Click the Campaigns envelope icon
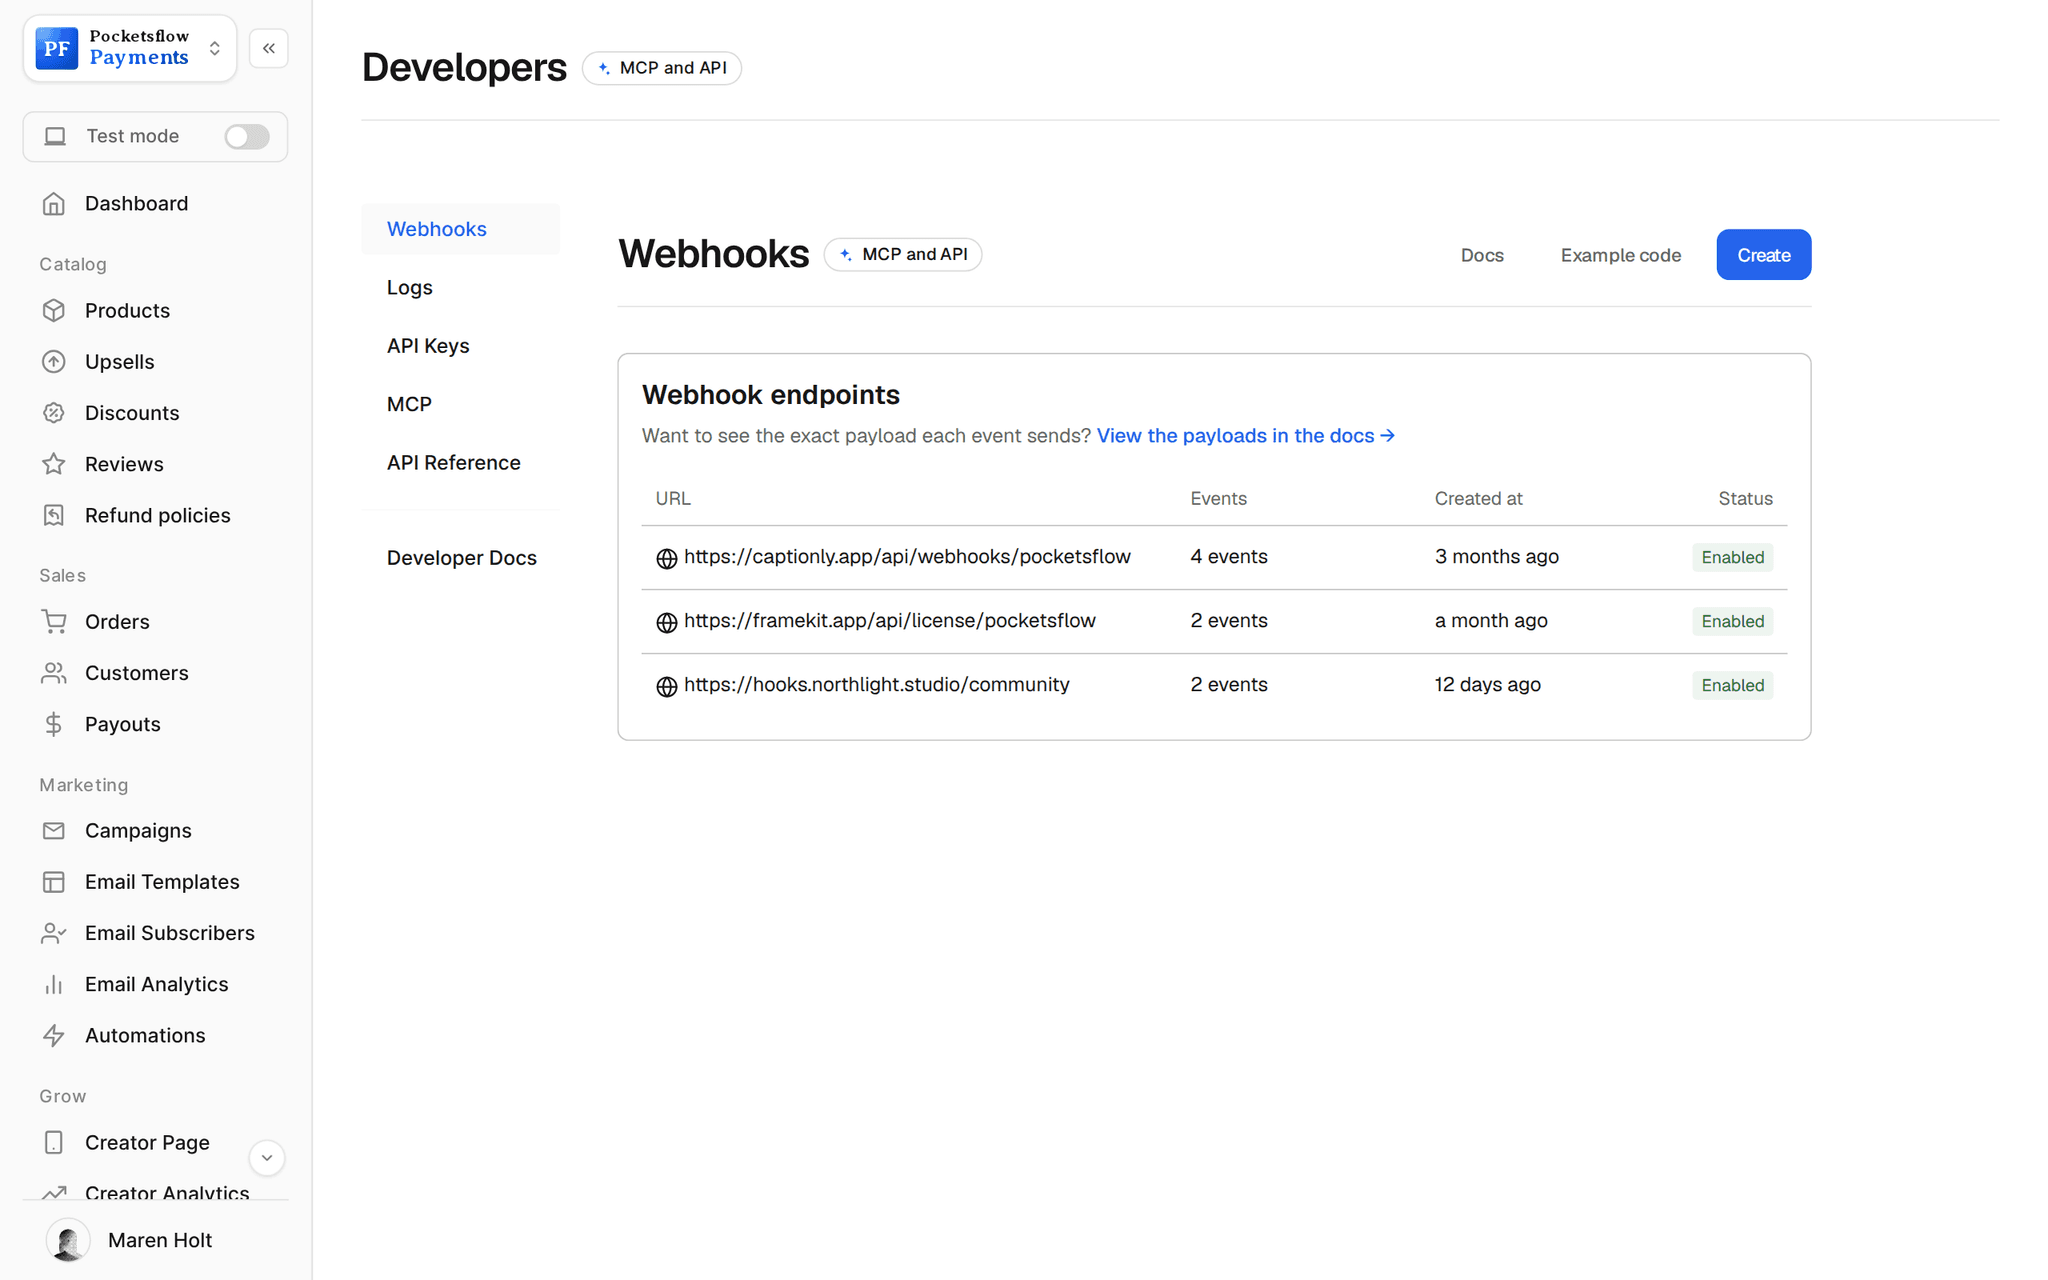Image resolution: width=2048 pixels, height=1280 pixels. click(54, 831)
